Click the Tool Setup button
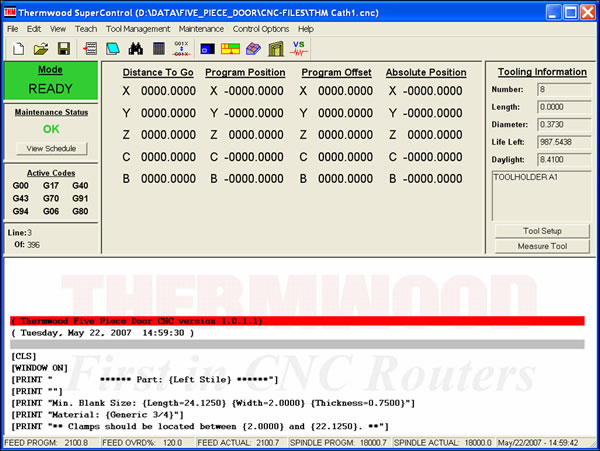Screen dimensions: 600x451 tap(542, 231)
